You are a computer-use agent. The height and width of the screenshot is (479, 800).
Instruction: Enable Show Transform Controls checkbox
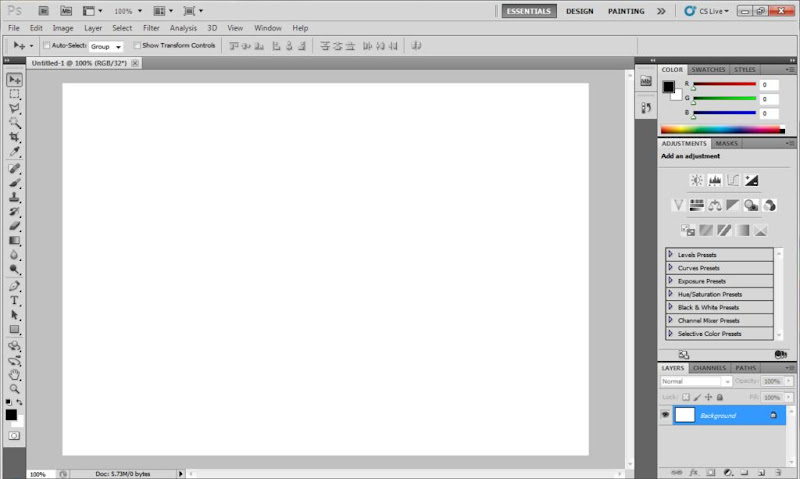[137, 45]
